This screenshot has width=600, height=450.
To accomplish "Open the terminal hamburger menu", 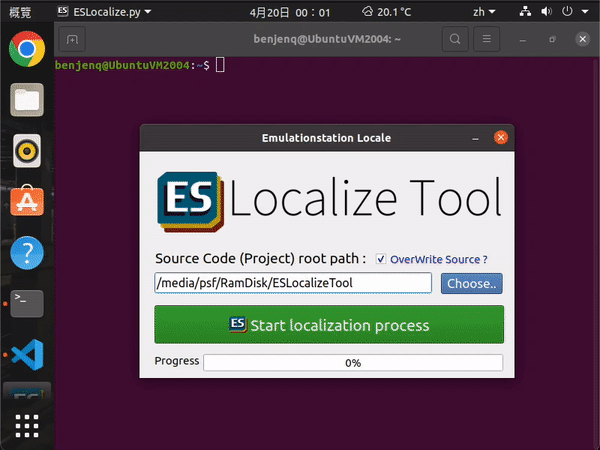I will (x=486, y=39).
